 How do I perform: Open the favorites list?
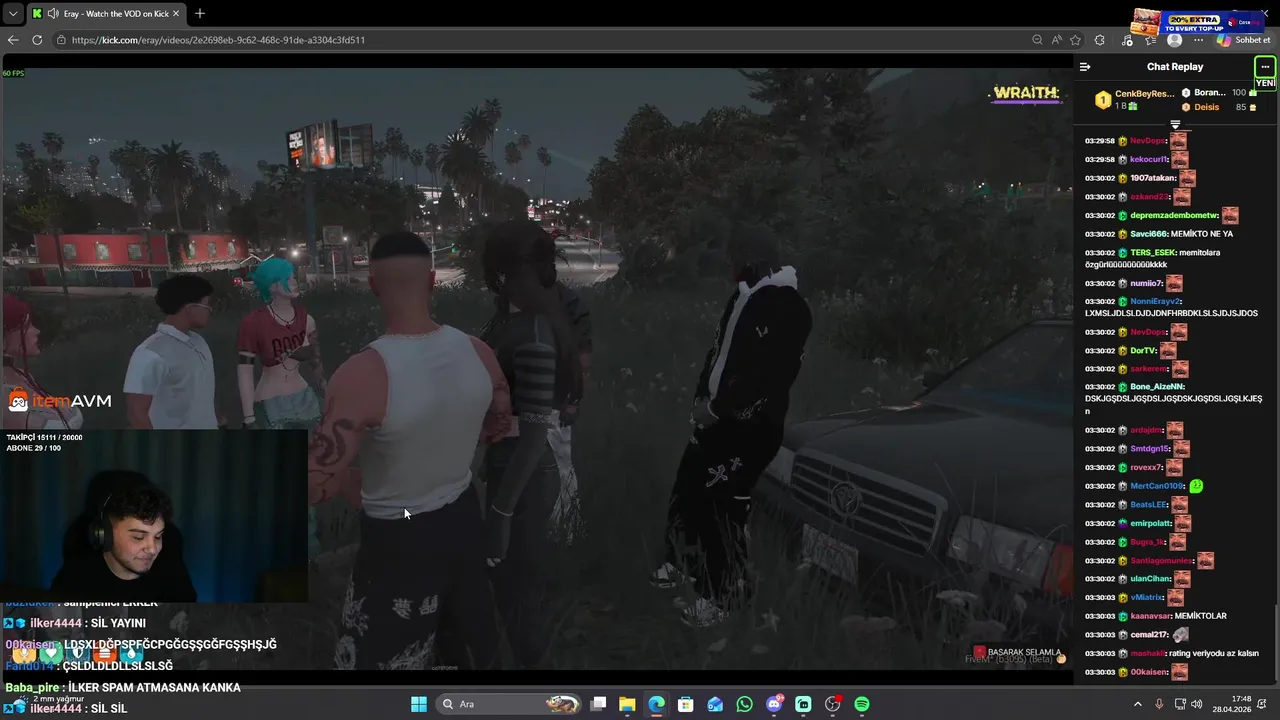point(1150,40)
